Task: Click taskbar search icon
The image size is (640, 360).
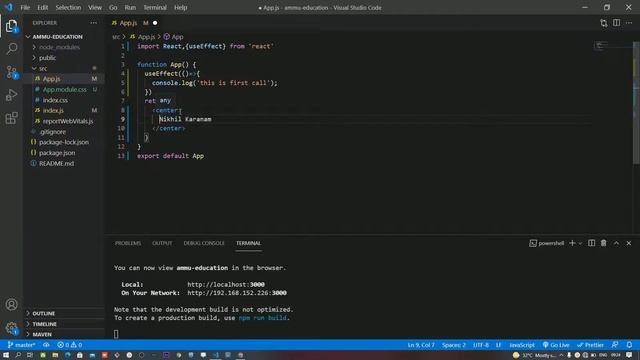Action: click(18, 355)
